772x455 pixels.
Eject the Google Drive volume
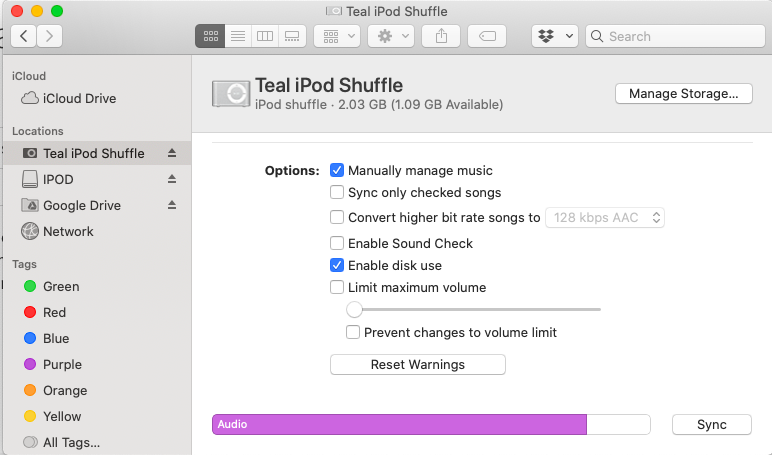tap(171, 205)
